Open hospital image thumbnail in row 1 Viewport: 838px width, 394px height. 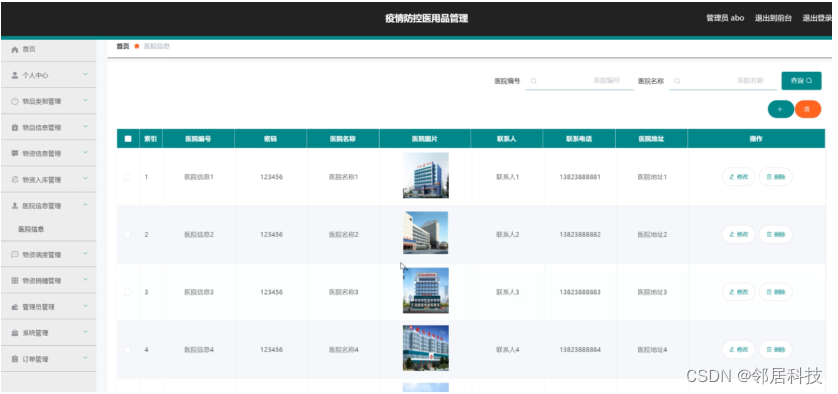425,175
